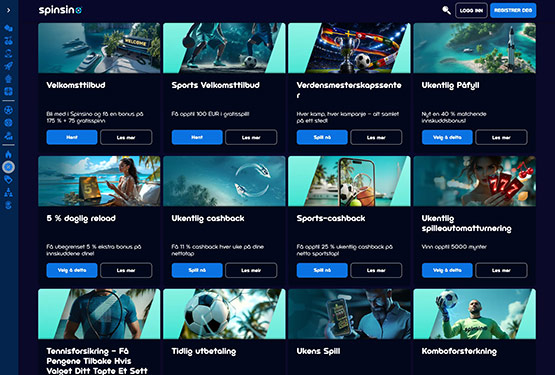Click Spill nå under Sports-cashback
Image resolution: width=555 pixels, height=375 pixels.
point(322,270)
